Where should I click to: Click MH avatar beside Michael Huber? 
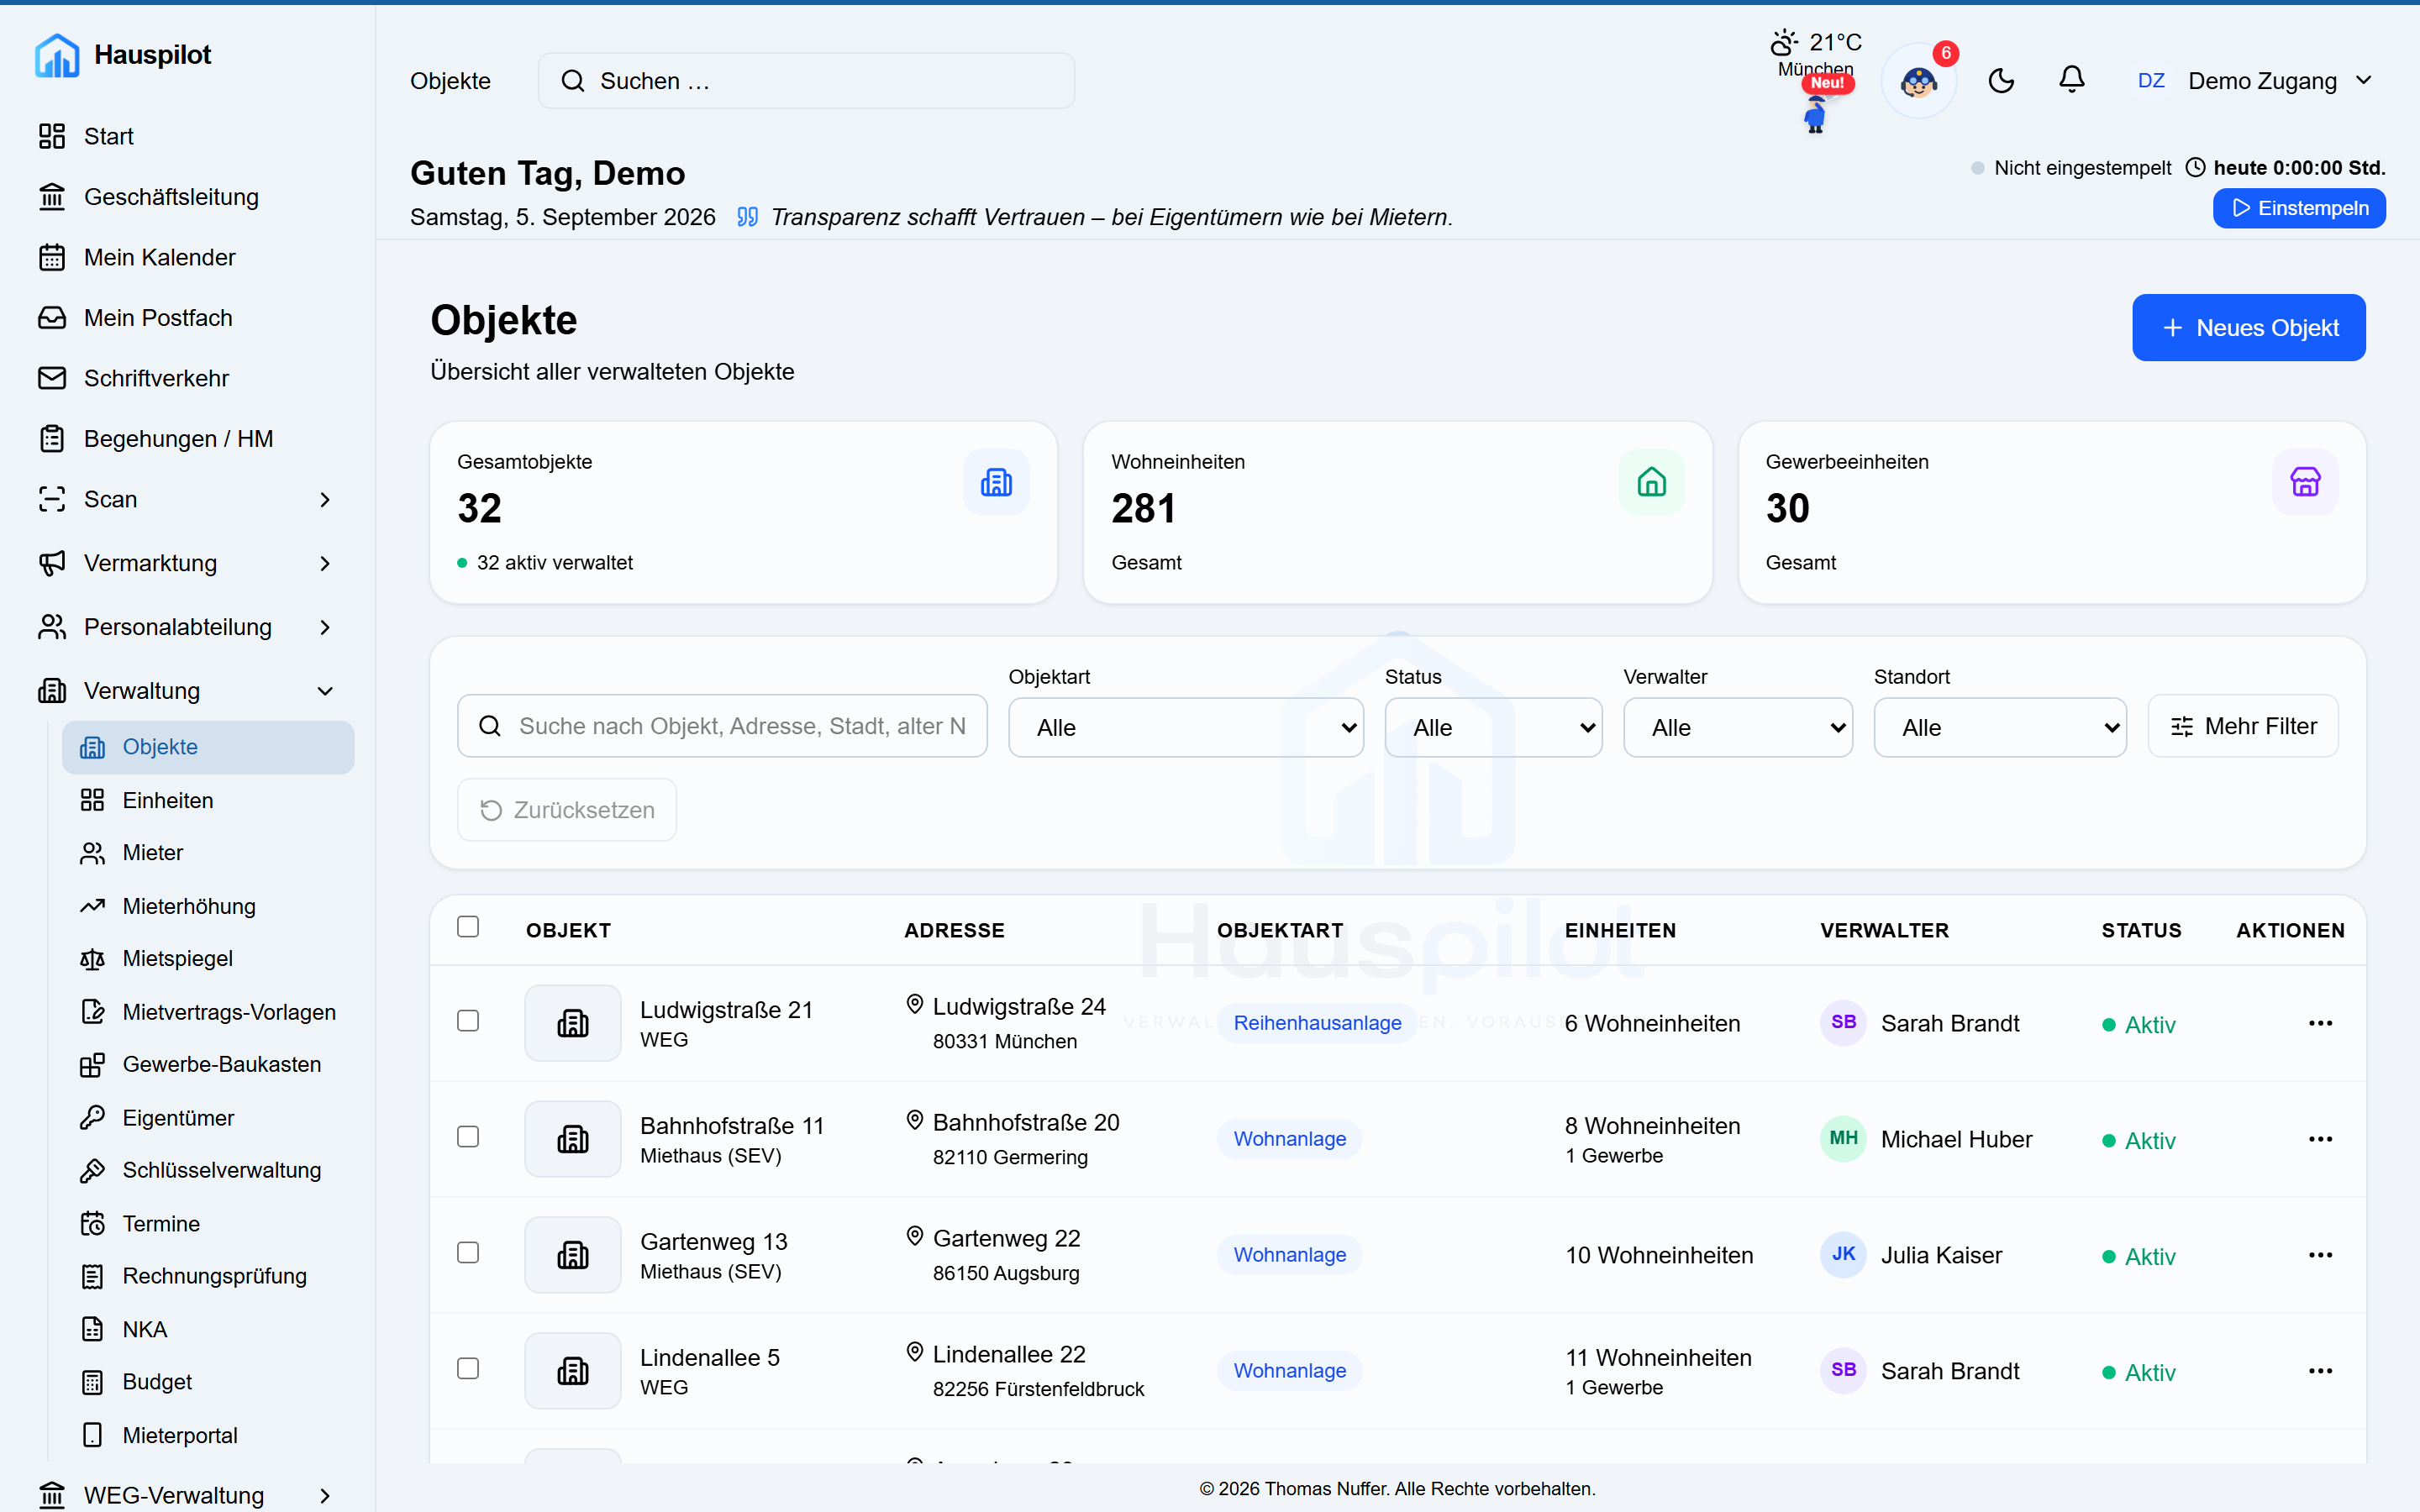point(1843,1138)
